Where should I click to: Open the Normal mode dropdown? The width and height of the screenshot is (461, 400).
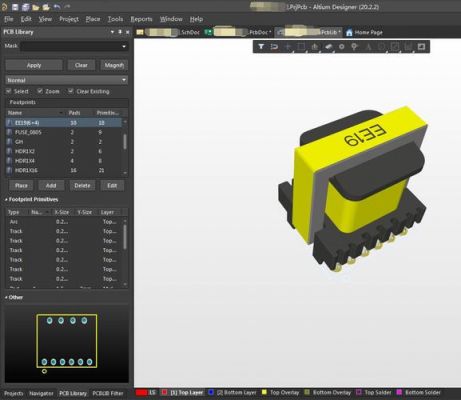[67, 80]
